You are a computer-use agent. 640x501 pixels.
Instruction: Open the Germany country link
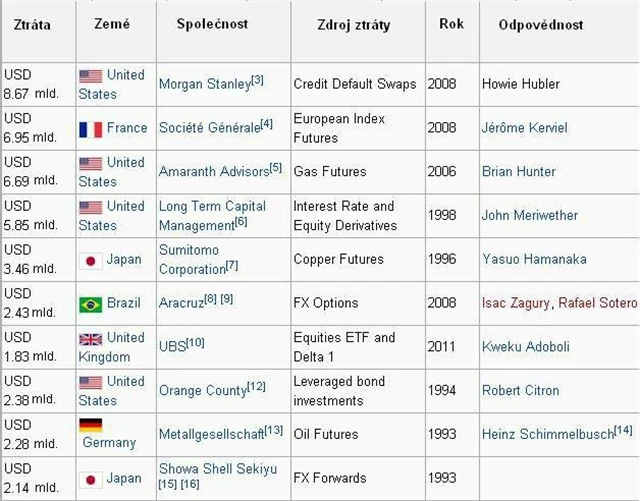[x=109, y=442]
